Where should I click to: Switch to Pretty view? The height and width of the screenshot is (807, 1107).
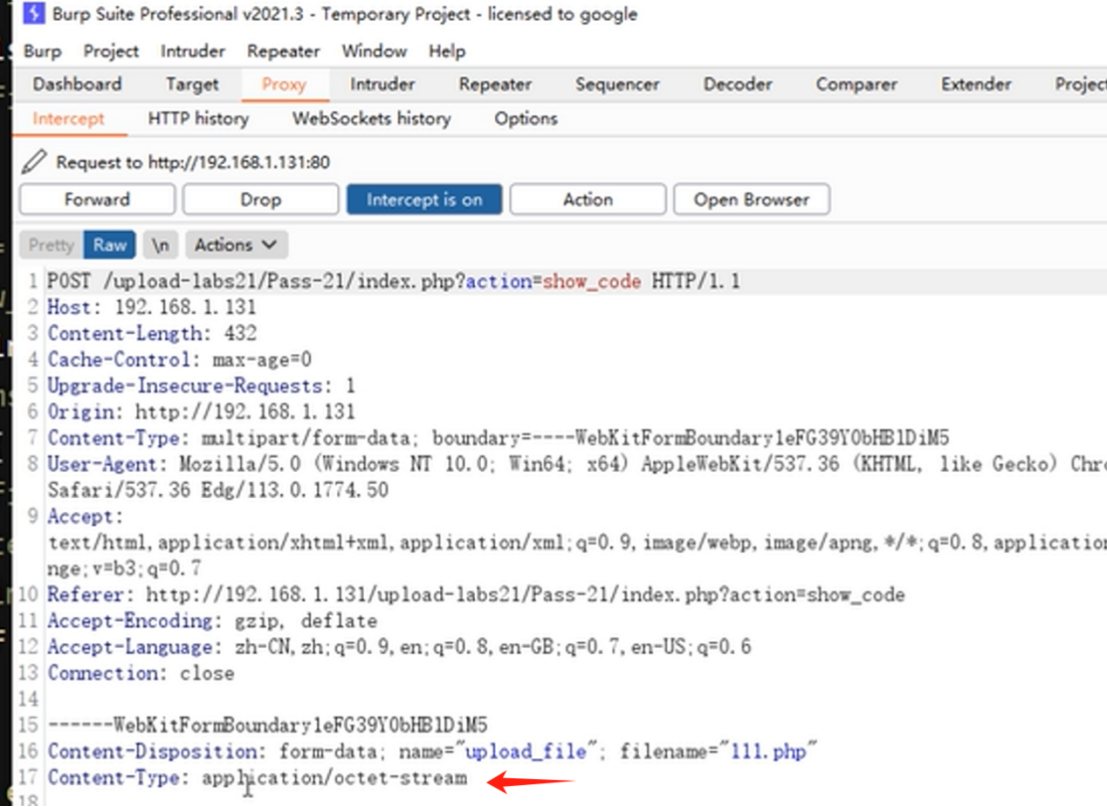(51, 245)
